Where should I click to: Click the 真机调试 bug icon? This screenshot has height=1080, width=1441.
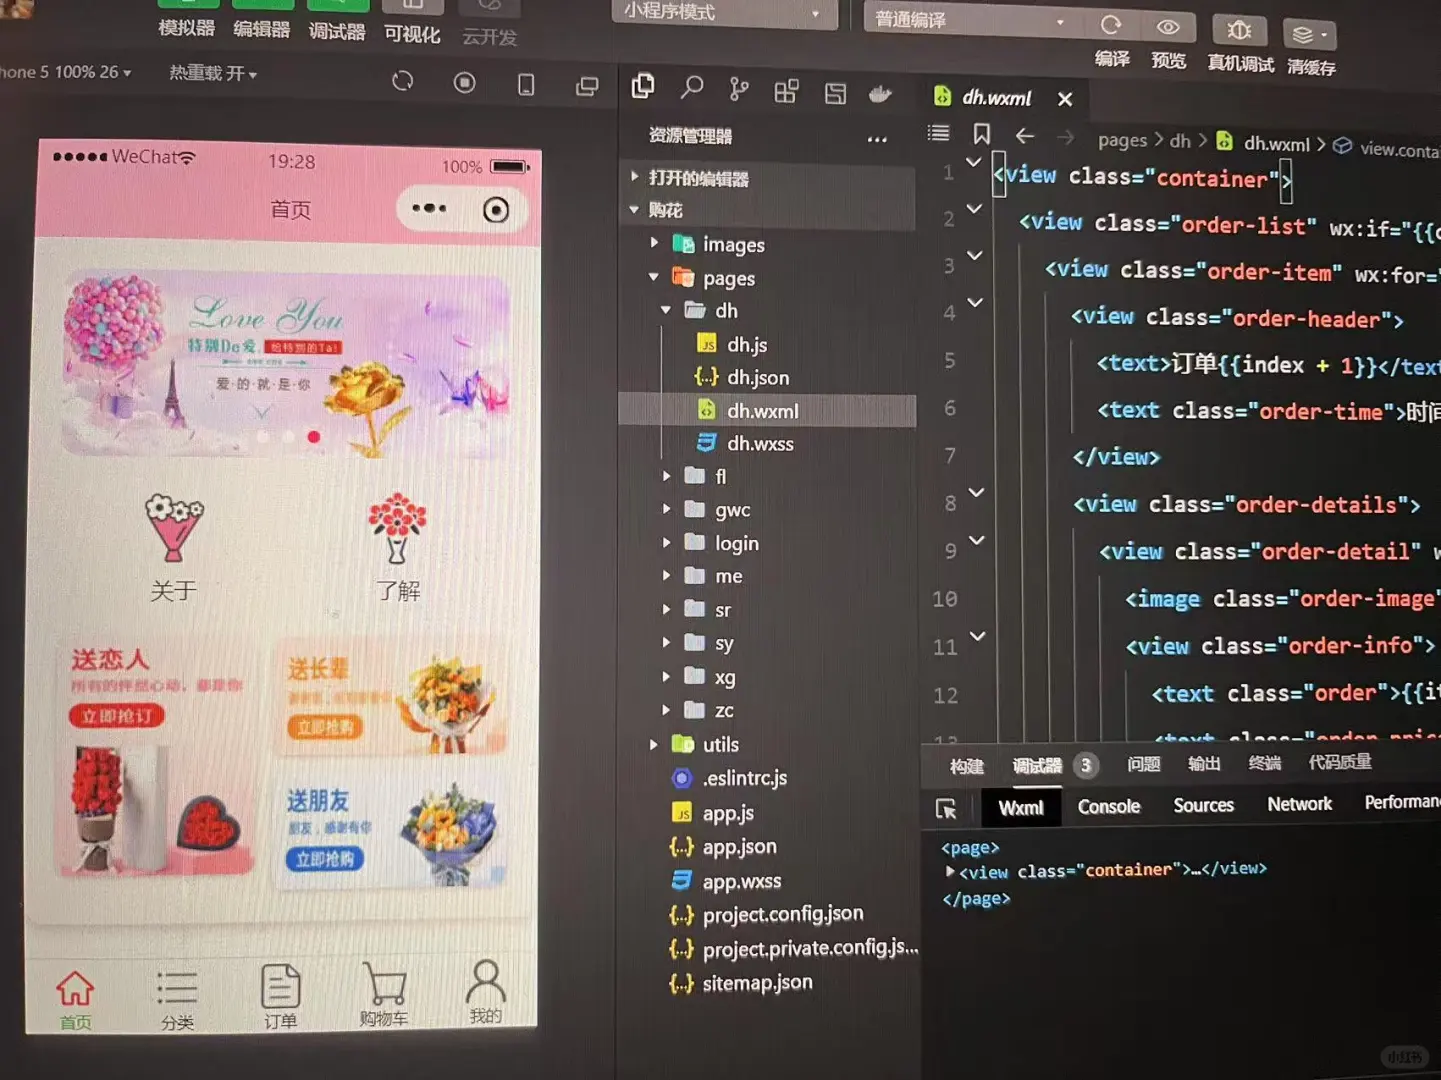pyautogui.click(x=1240, y=30)
